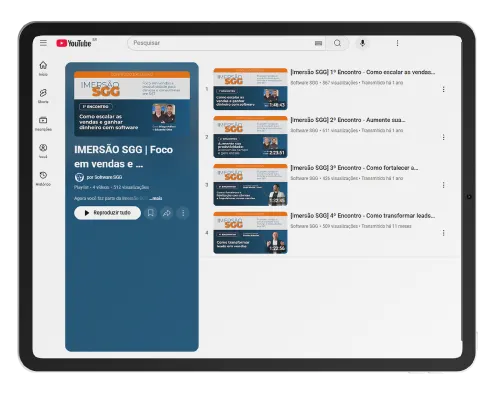Click playlist stats text 4 vídeos
Viewport: 492px width, 394px height.
[101, 187]
